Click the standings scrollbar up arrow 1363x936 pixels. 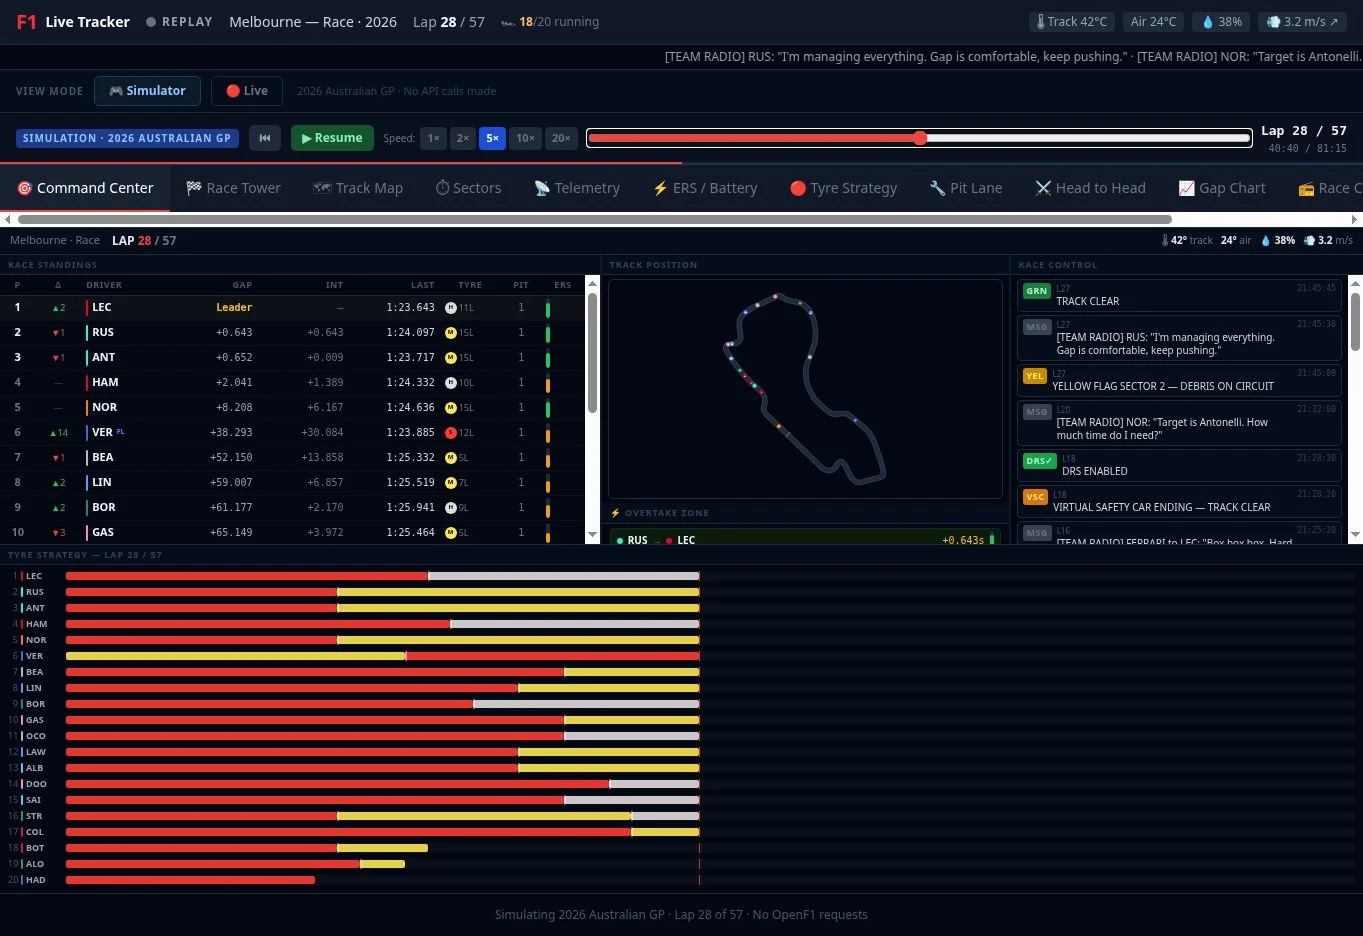(592, 283)
